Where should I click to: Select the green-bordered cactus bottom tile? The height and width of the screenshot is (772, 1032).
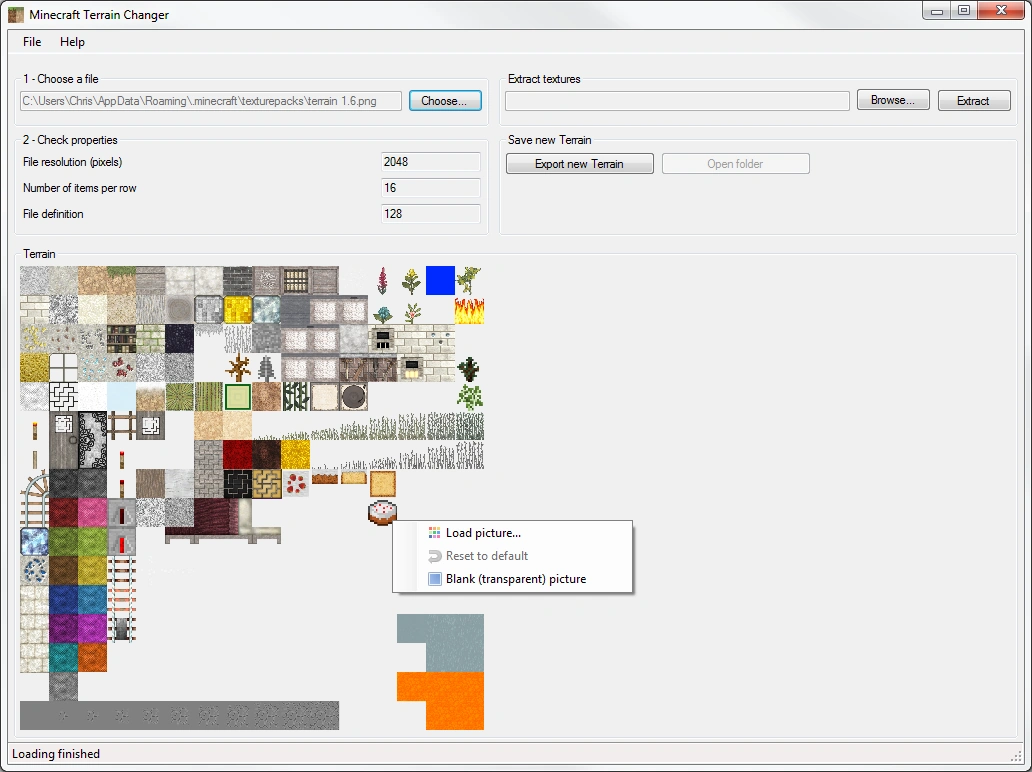coord(238,396)
